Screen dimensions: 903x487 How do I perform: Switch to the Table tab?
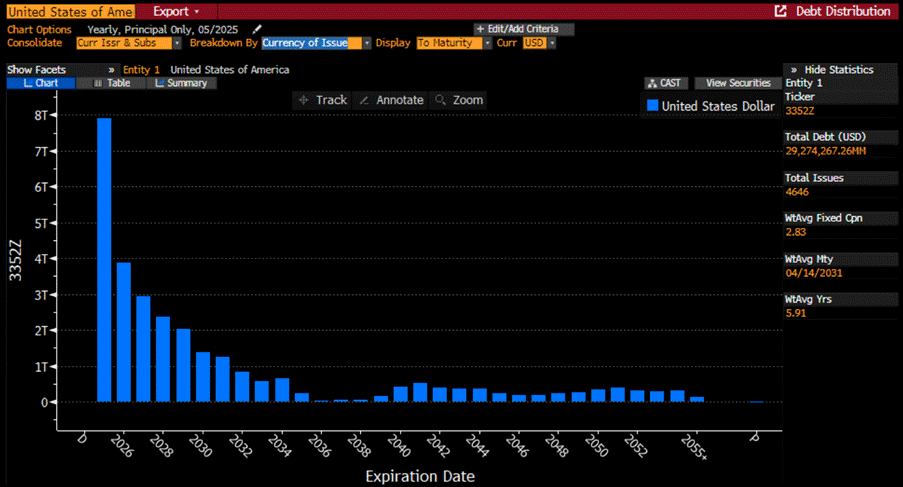[111, 83]
